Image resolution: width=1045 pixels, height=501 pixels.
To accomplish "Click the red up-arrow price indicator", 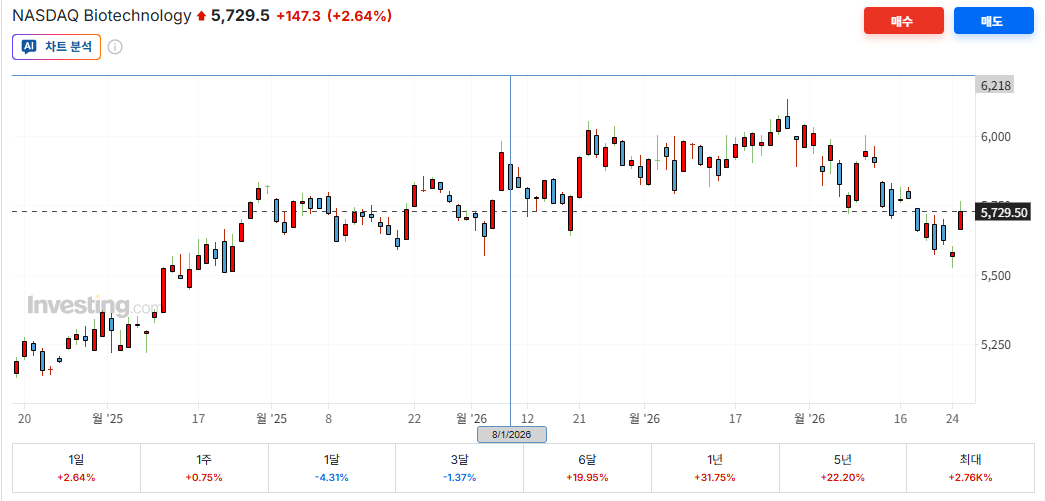I will click(201, 16).
